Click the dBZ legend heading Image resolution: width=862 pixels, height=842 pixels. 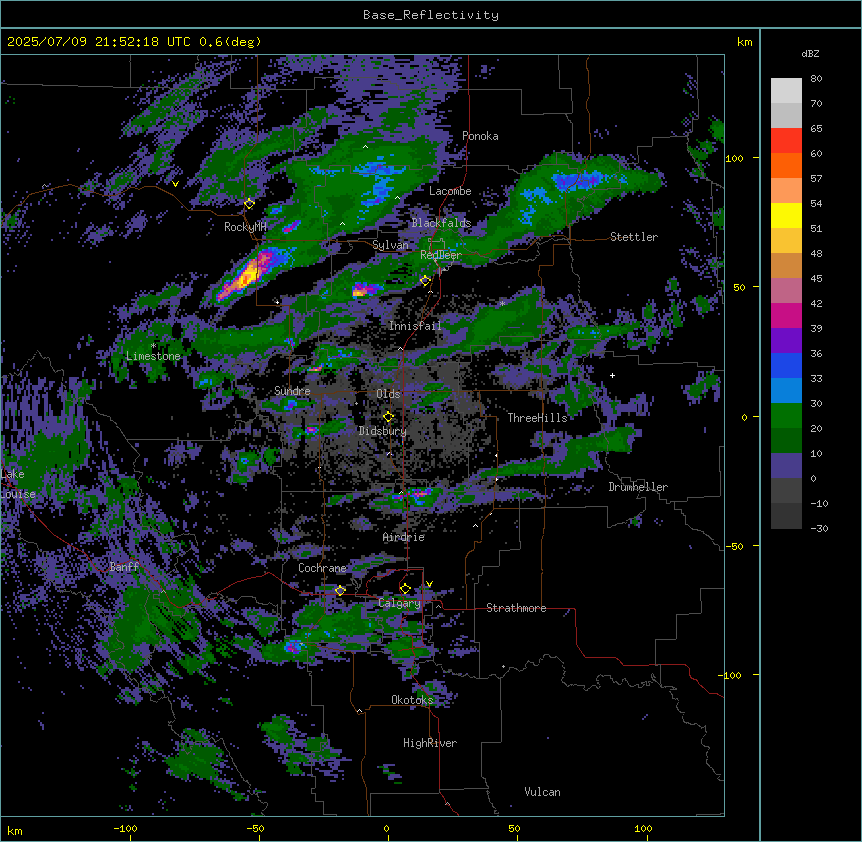pyautogui.click(x=810, y=53)
